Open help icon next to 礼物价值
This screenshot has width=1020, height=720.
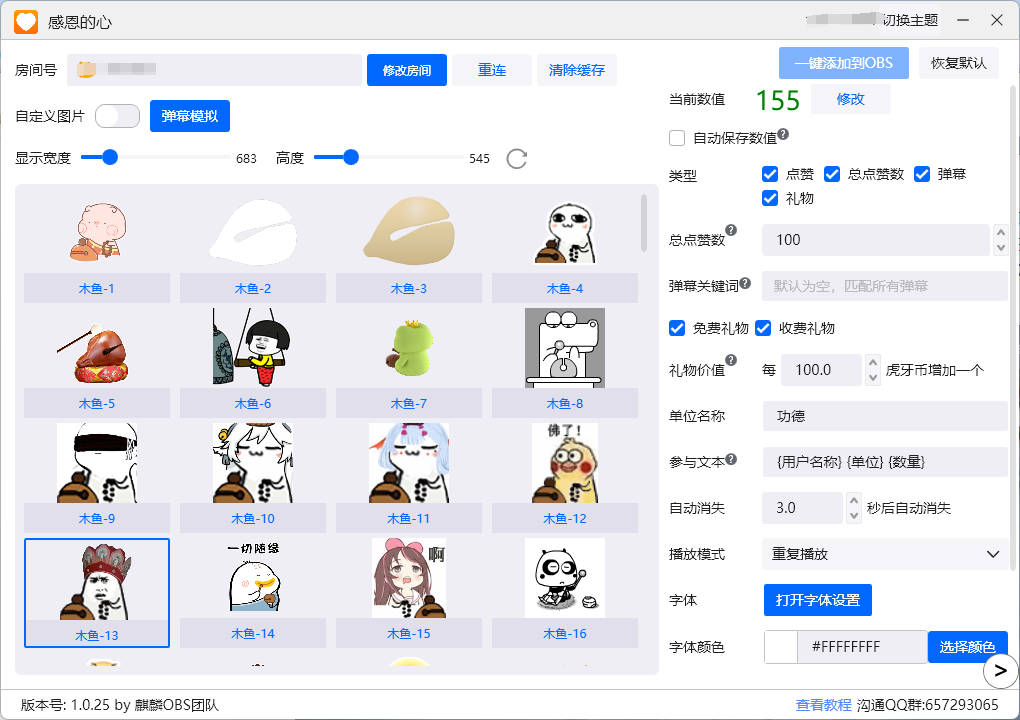click(x=731, y=360)
